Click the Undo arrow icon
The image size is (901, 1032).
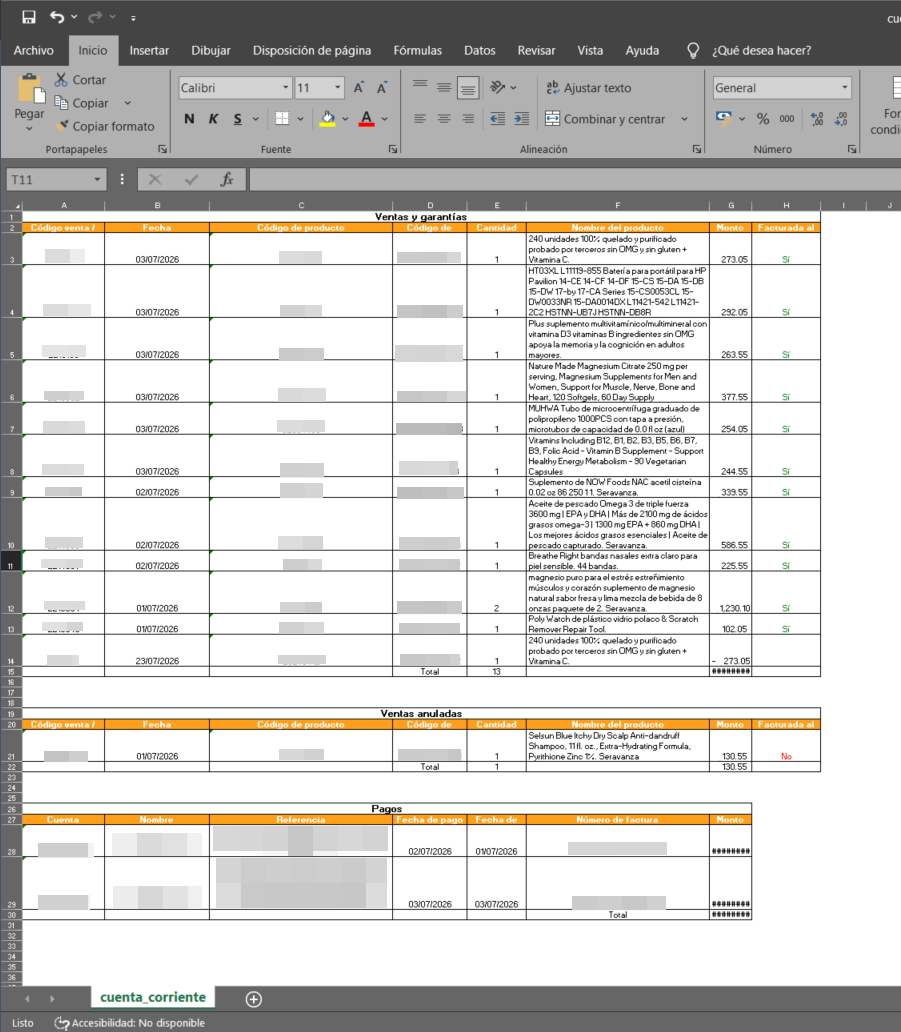point(57,17)
